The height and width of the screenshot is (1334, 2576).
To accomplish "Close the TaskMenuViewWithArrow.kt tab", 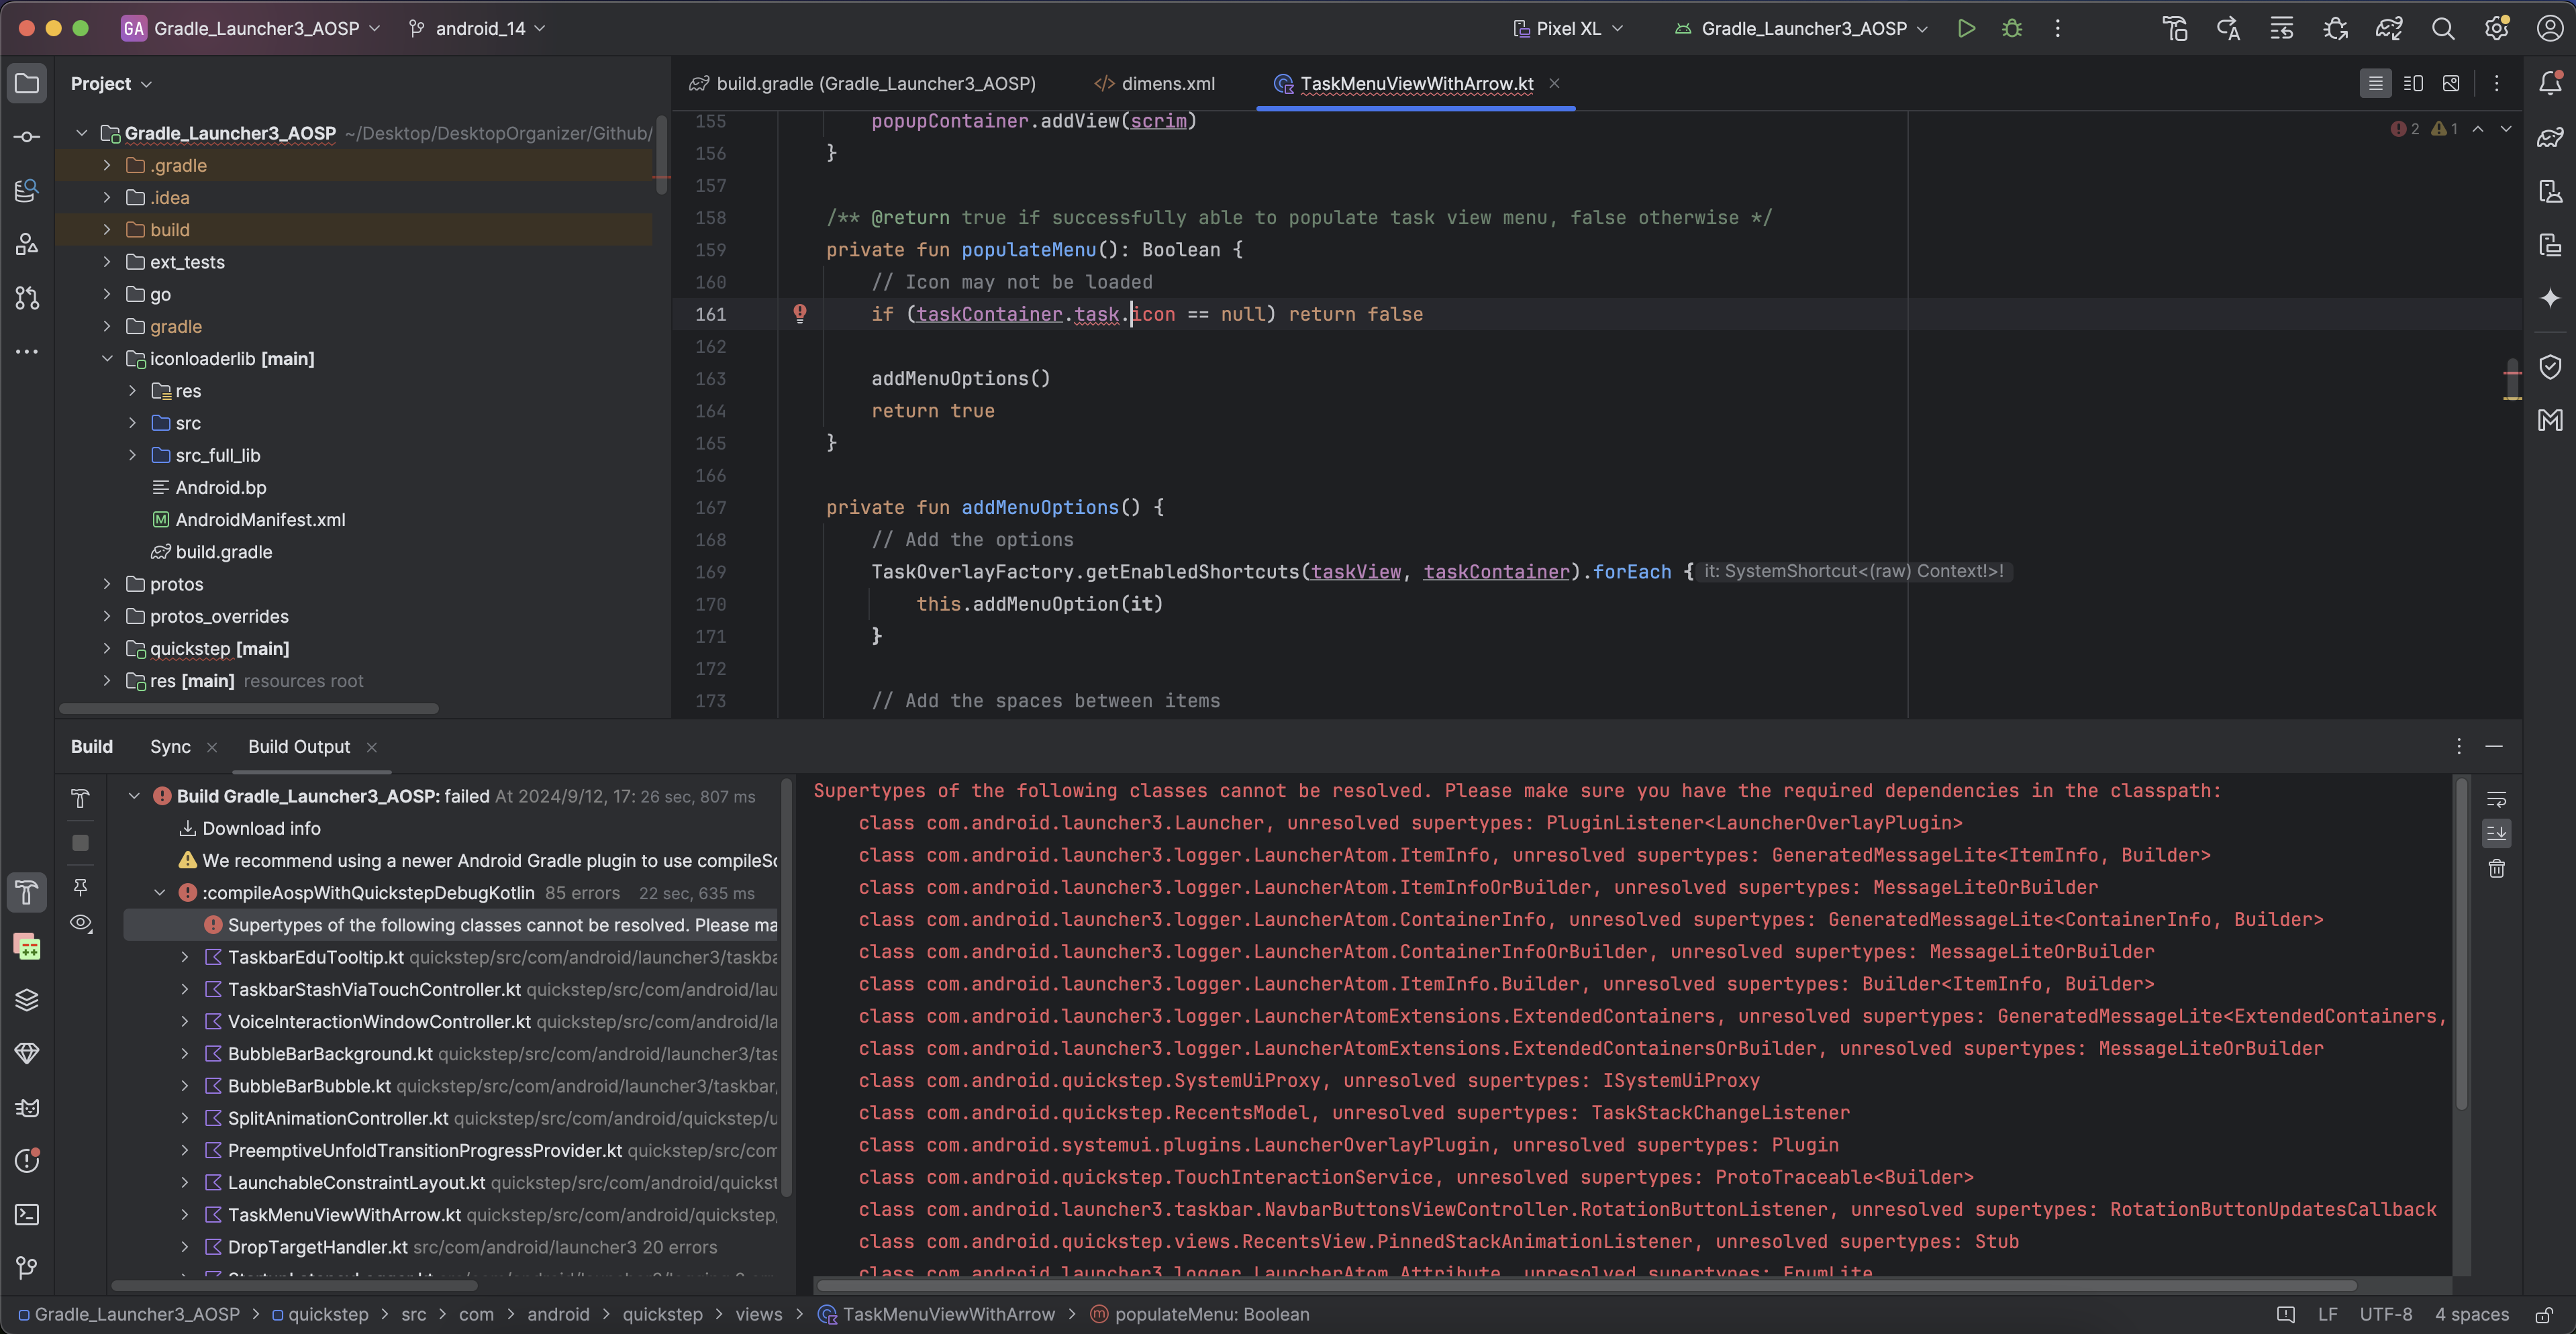I will pyautogui.click(x=1554, y=83).
